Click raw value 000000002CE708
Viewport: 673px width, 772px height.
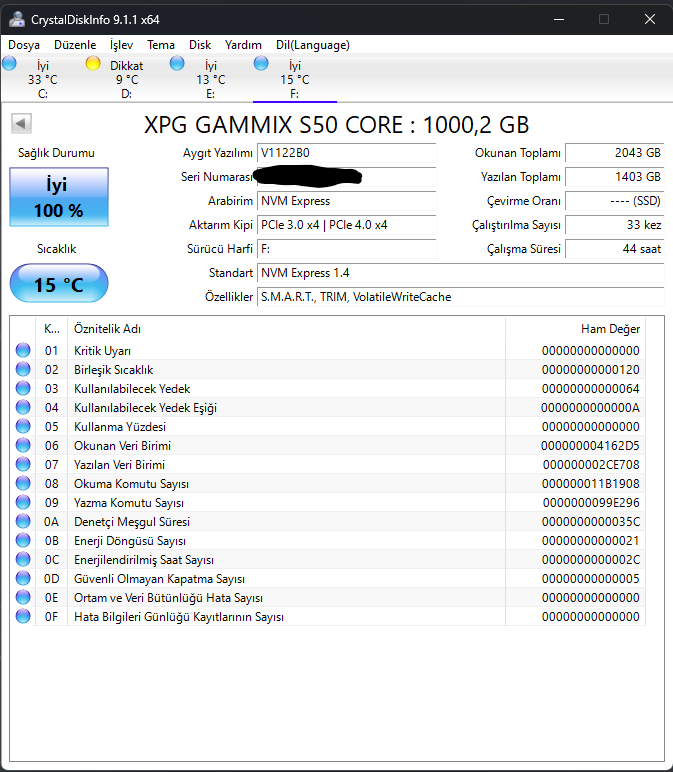tap(591, 465)
